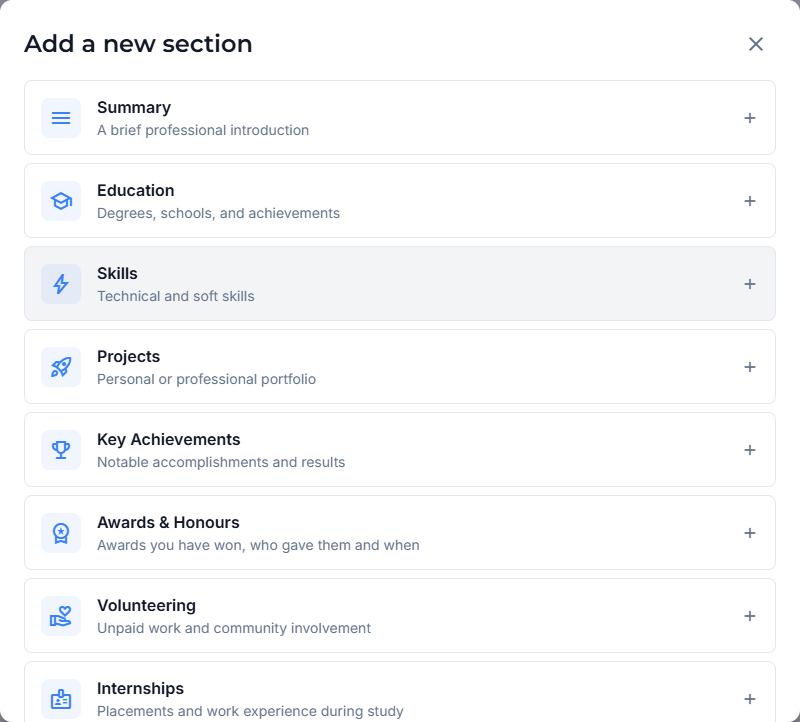Select the Education title text
The width and height of the screenshot is (800, 722).
point(136,190)
